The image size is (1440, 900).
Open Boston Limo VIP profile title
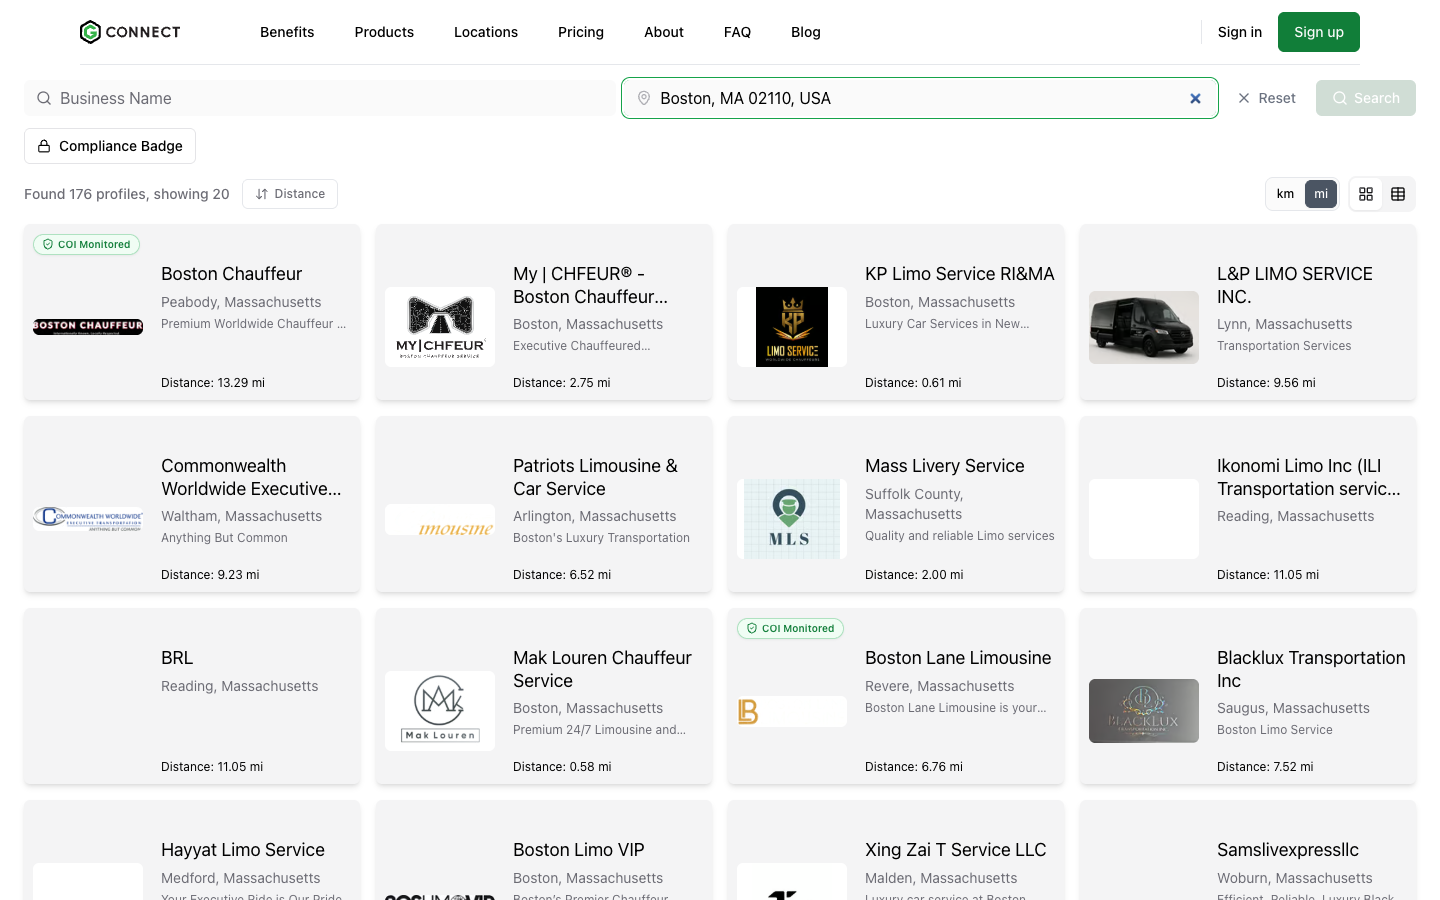(x=579, y=850)
